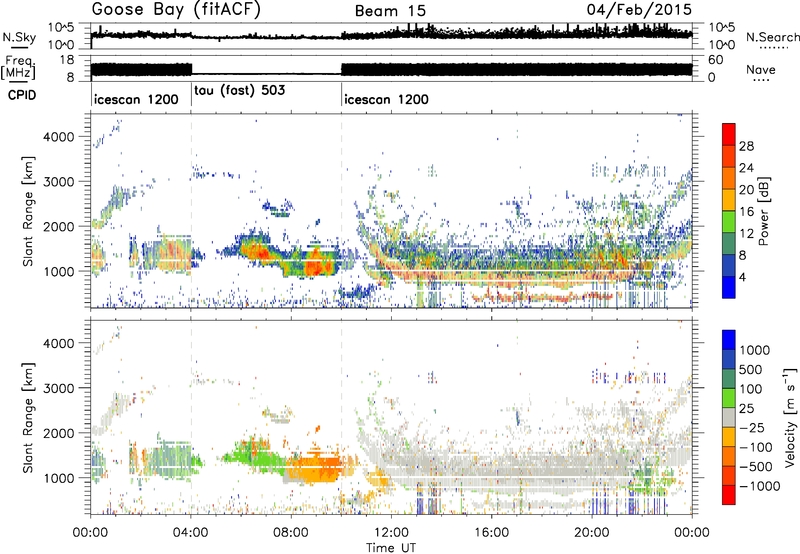
Task: Click the 'Slant Range [km]' label of the velocity panel
Action: (28, 418)
